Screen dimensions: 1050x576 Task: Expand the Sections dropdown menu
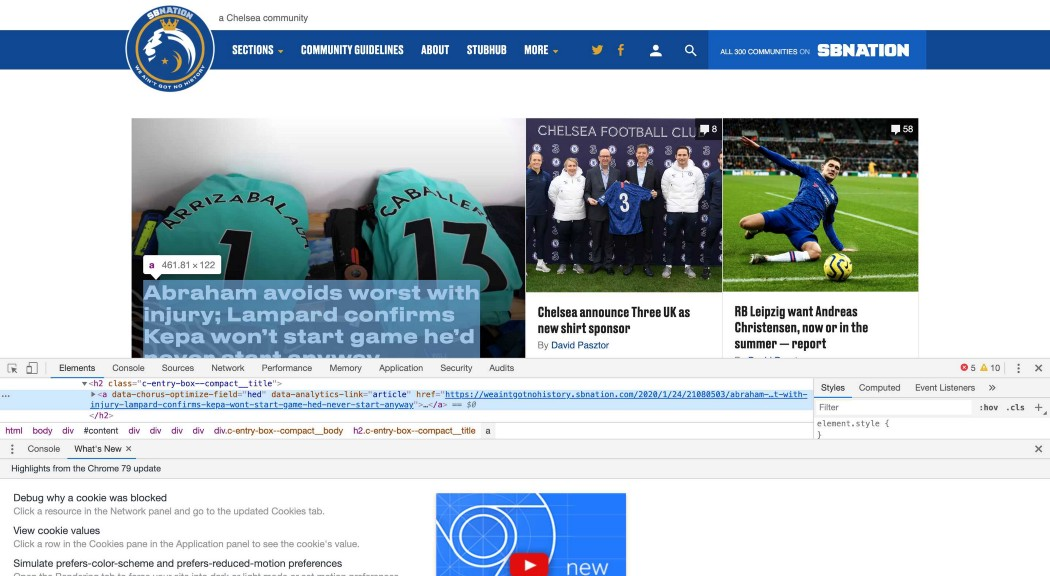(x=258, y=50)
